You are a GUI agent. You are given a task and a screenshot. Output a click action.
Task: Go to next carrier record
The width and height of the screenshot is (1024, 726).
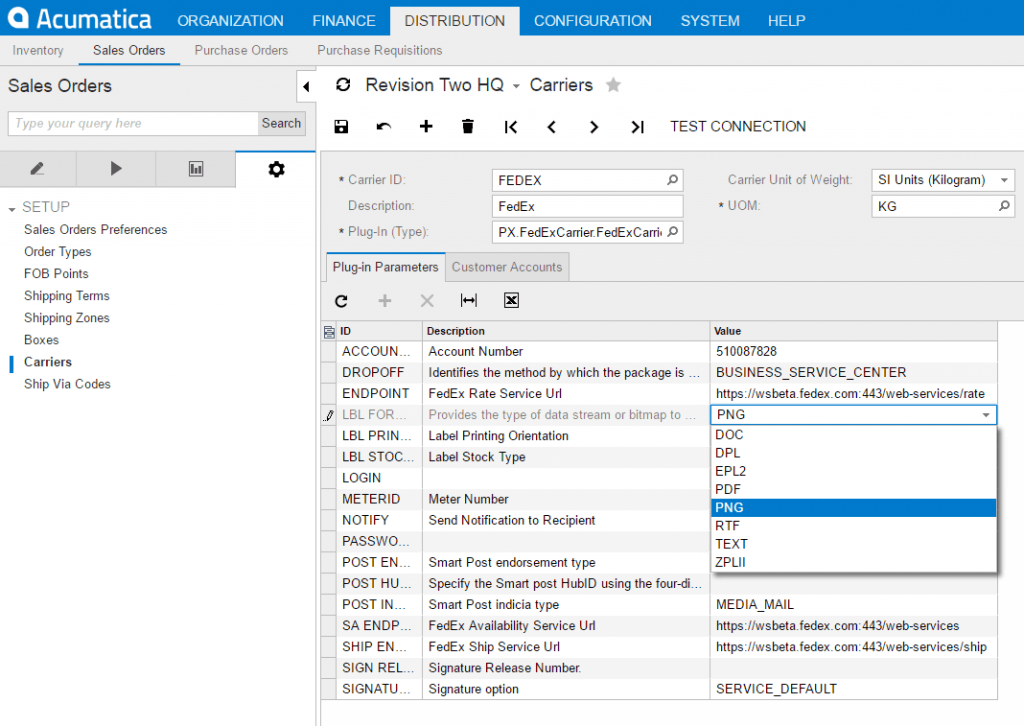coord(594,127)
